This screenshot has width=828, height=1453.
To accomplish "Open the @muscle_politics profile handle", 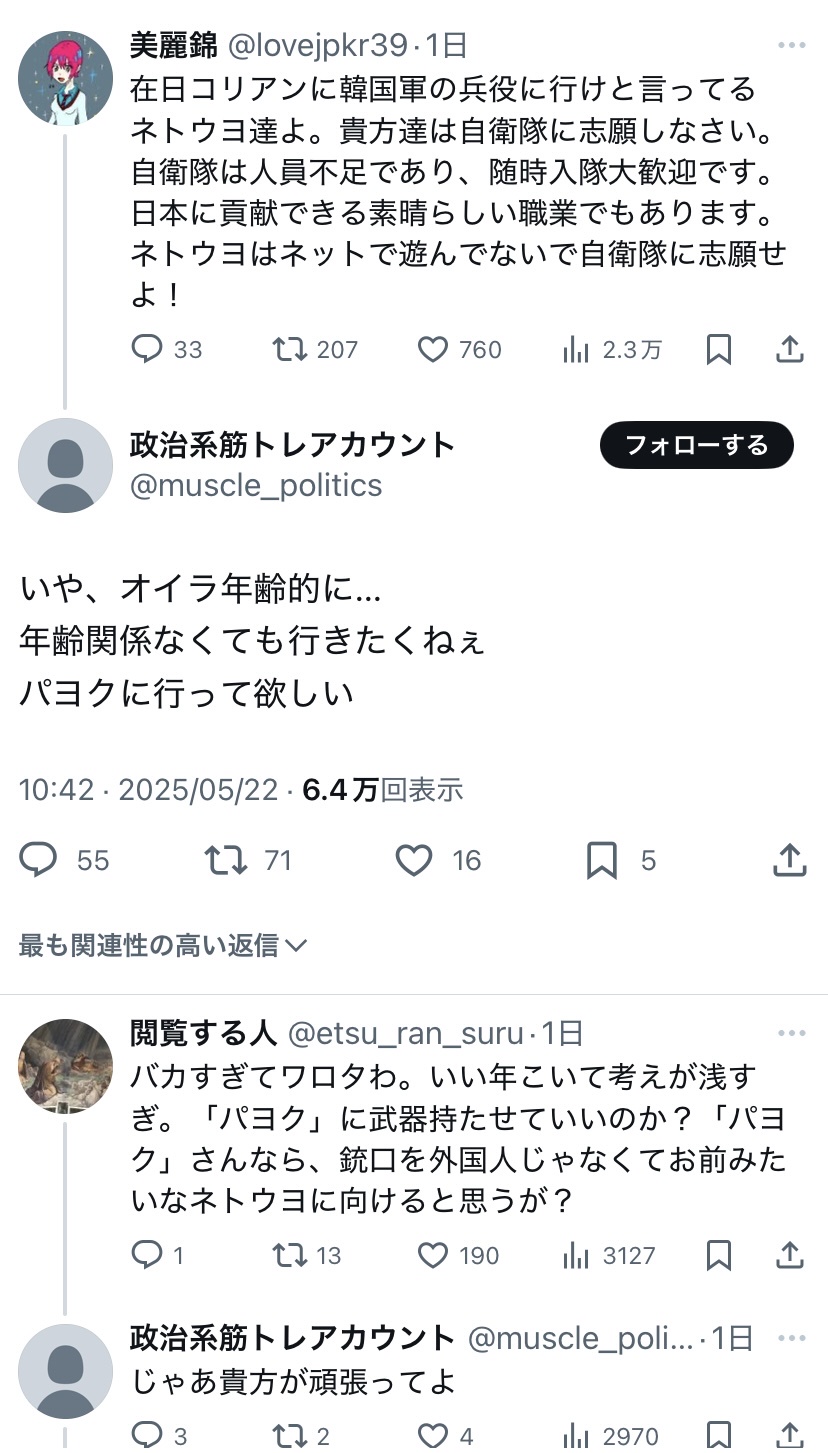I will coord(256,486).
